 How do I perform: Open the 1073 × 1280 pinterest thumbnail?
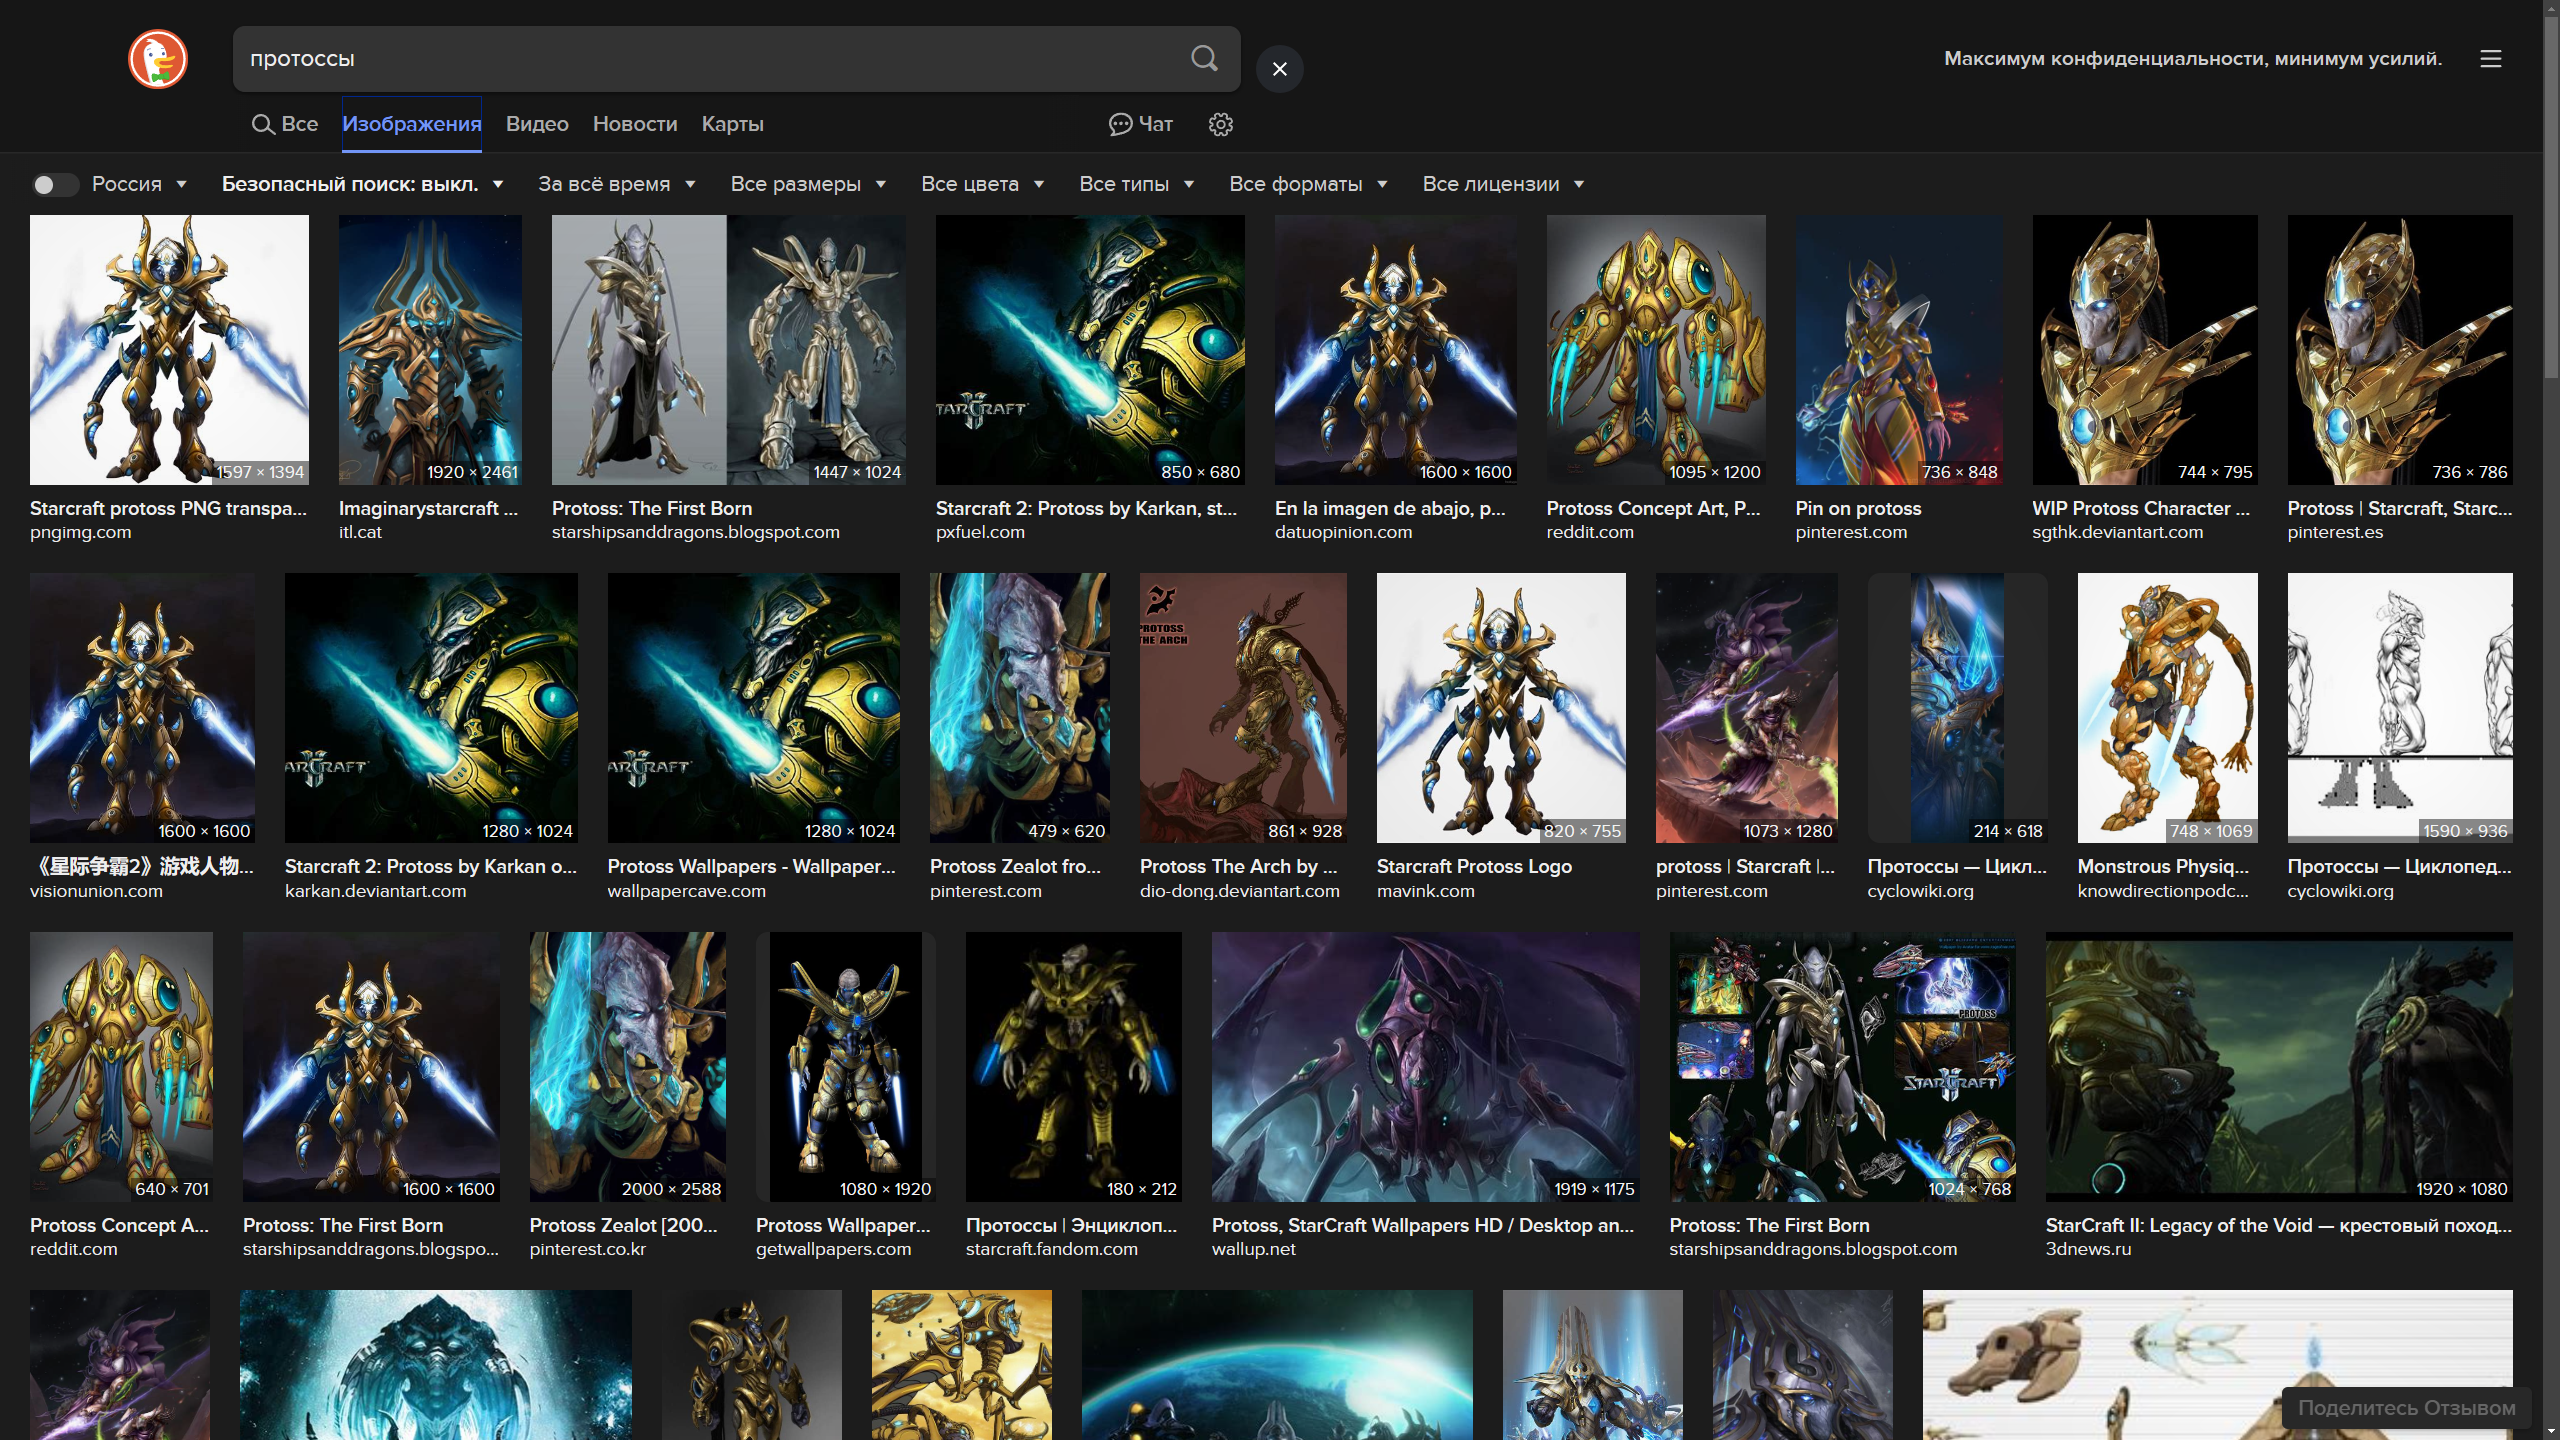1747,708
